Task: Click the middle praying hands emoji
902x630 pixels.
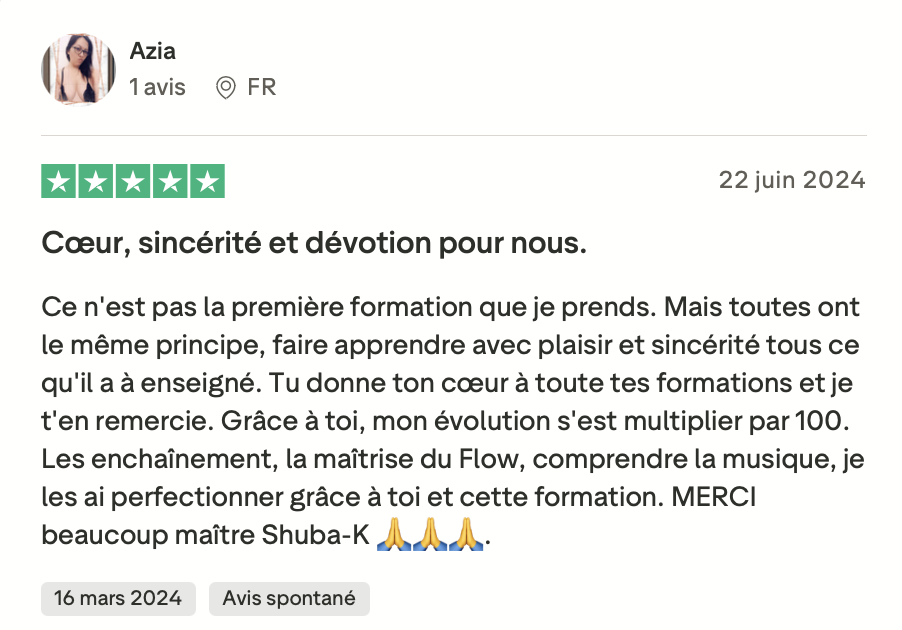Action: coord(430,536)
